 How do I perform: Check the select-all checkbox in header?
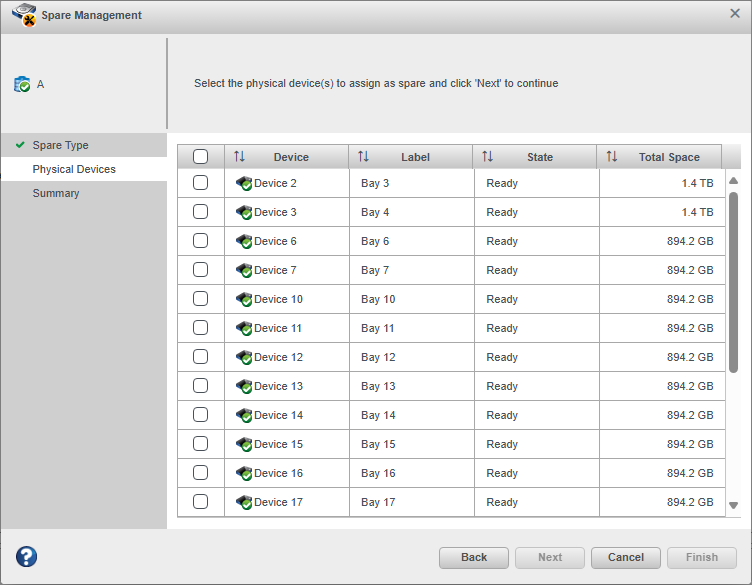(201, 157)
